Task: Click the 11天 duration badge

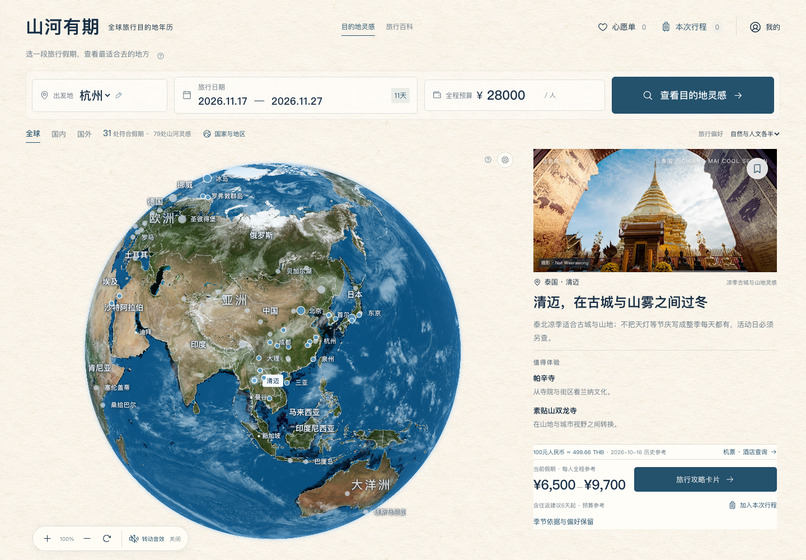Action: (x=400, y=95)
